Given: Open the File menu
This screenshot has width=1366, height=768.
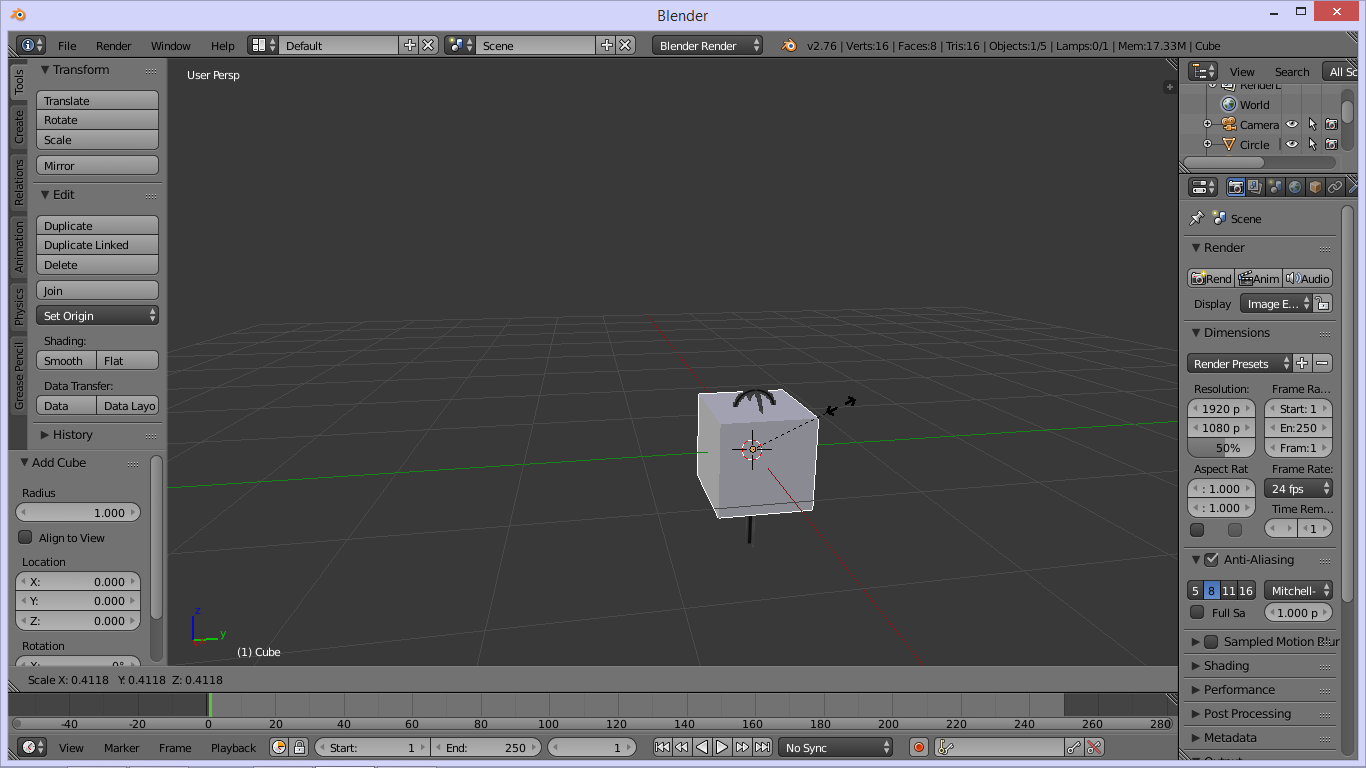Looking at the screenshot, I should click(x=67, y=45).
